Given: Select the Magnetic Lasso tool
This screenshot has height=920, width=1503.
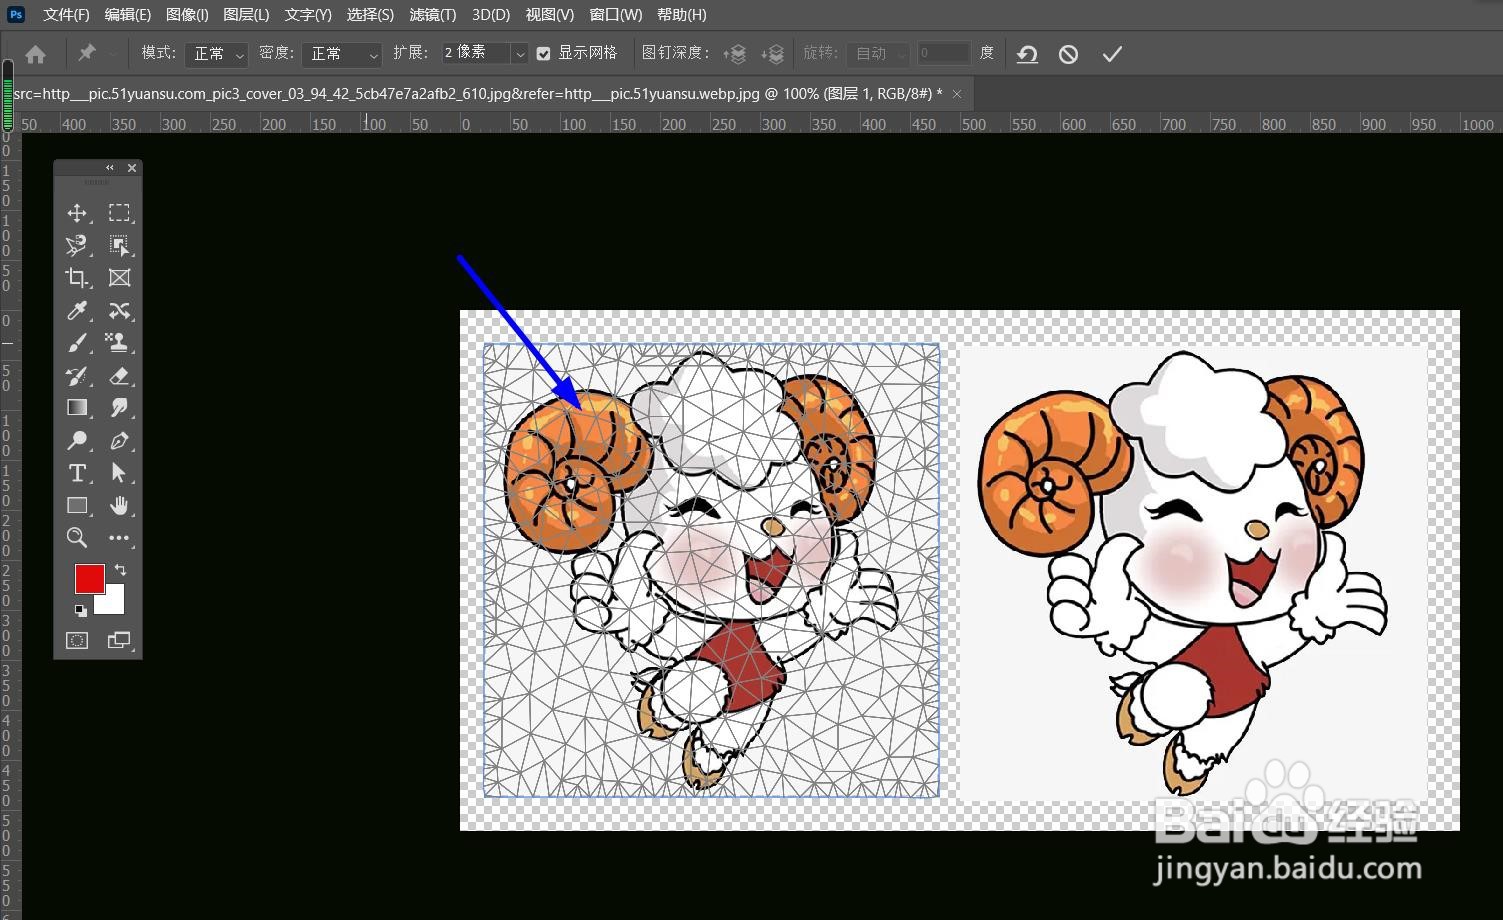Looking at the screenshot, I should [x=77, y=245].
